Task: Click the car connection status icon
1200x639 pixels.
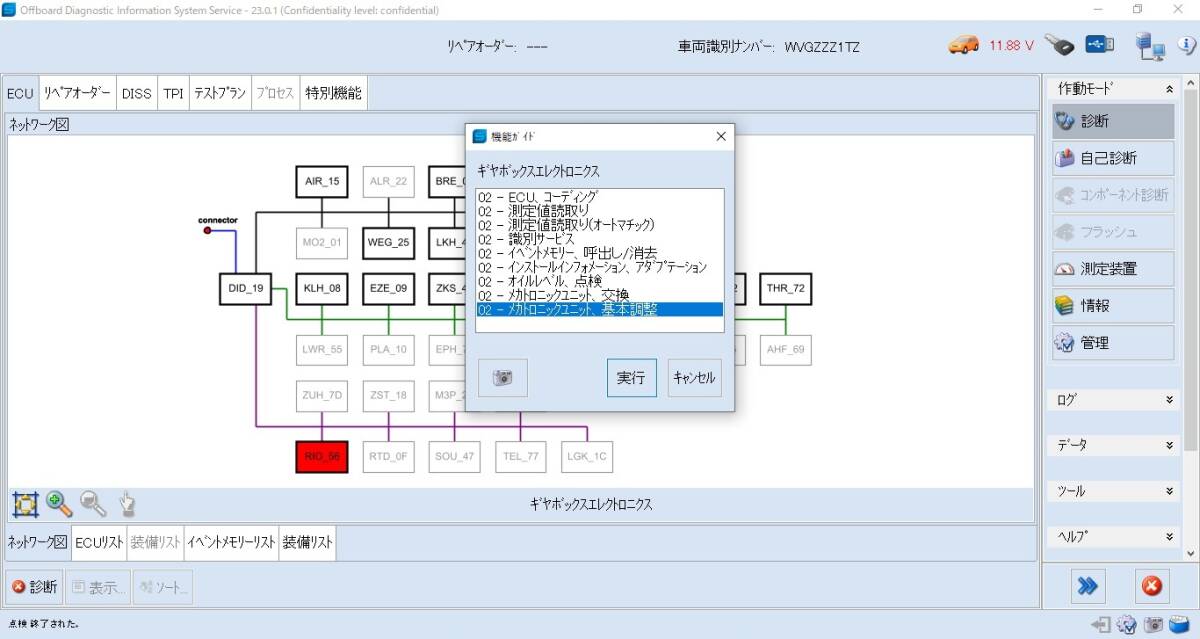Action: [964, 45]
